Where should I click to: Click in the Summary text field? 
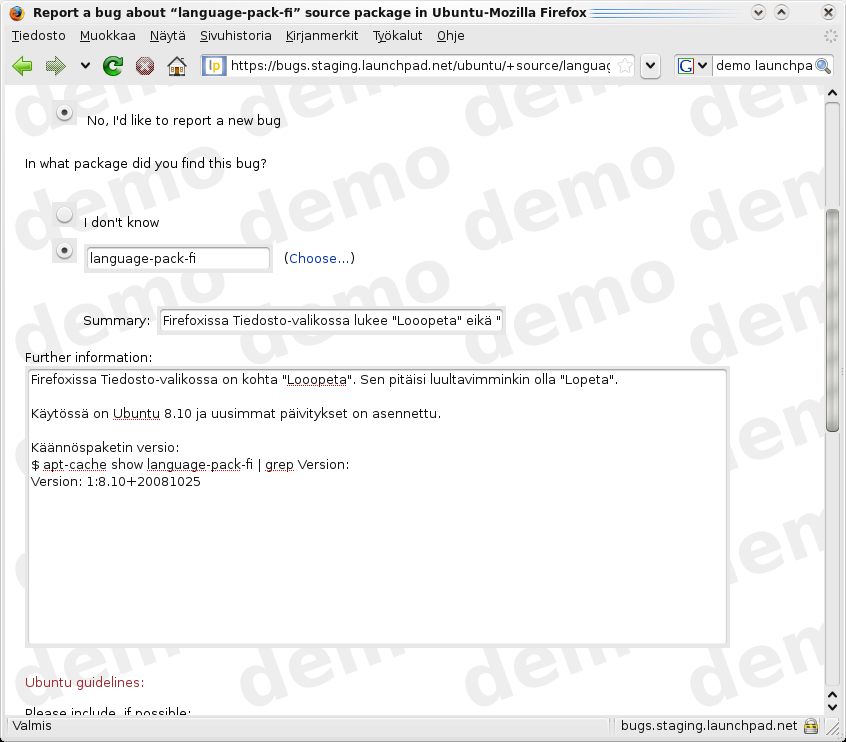[x=331, y=321]
